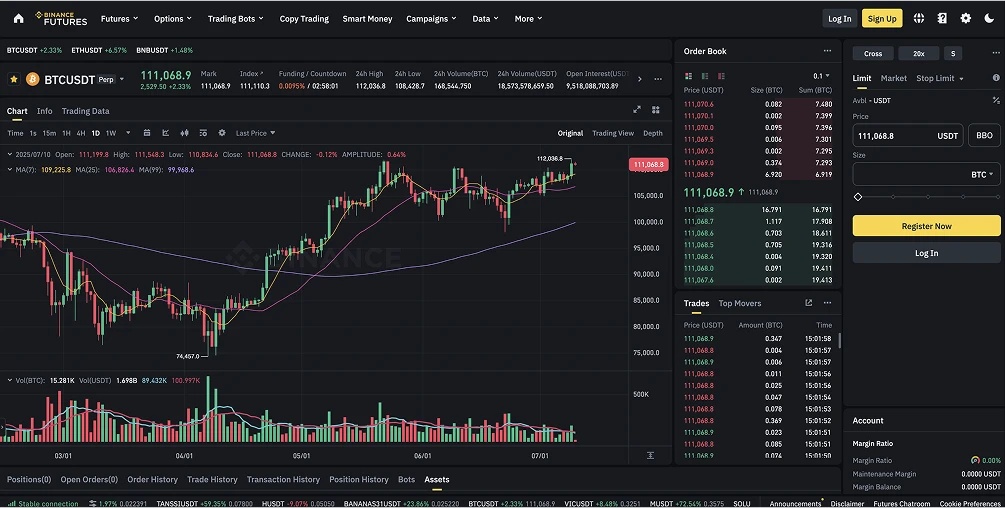Switch chart to Trading View
This screenshot has width=1005, height=508.
(613, 133)
